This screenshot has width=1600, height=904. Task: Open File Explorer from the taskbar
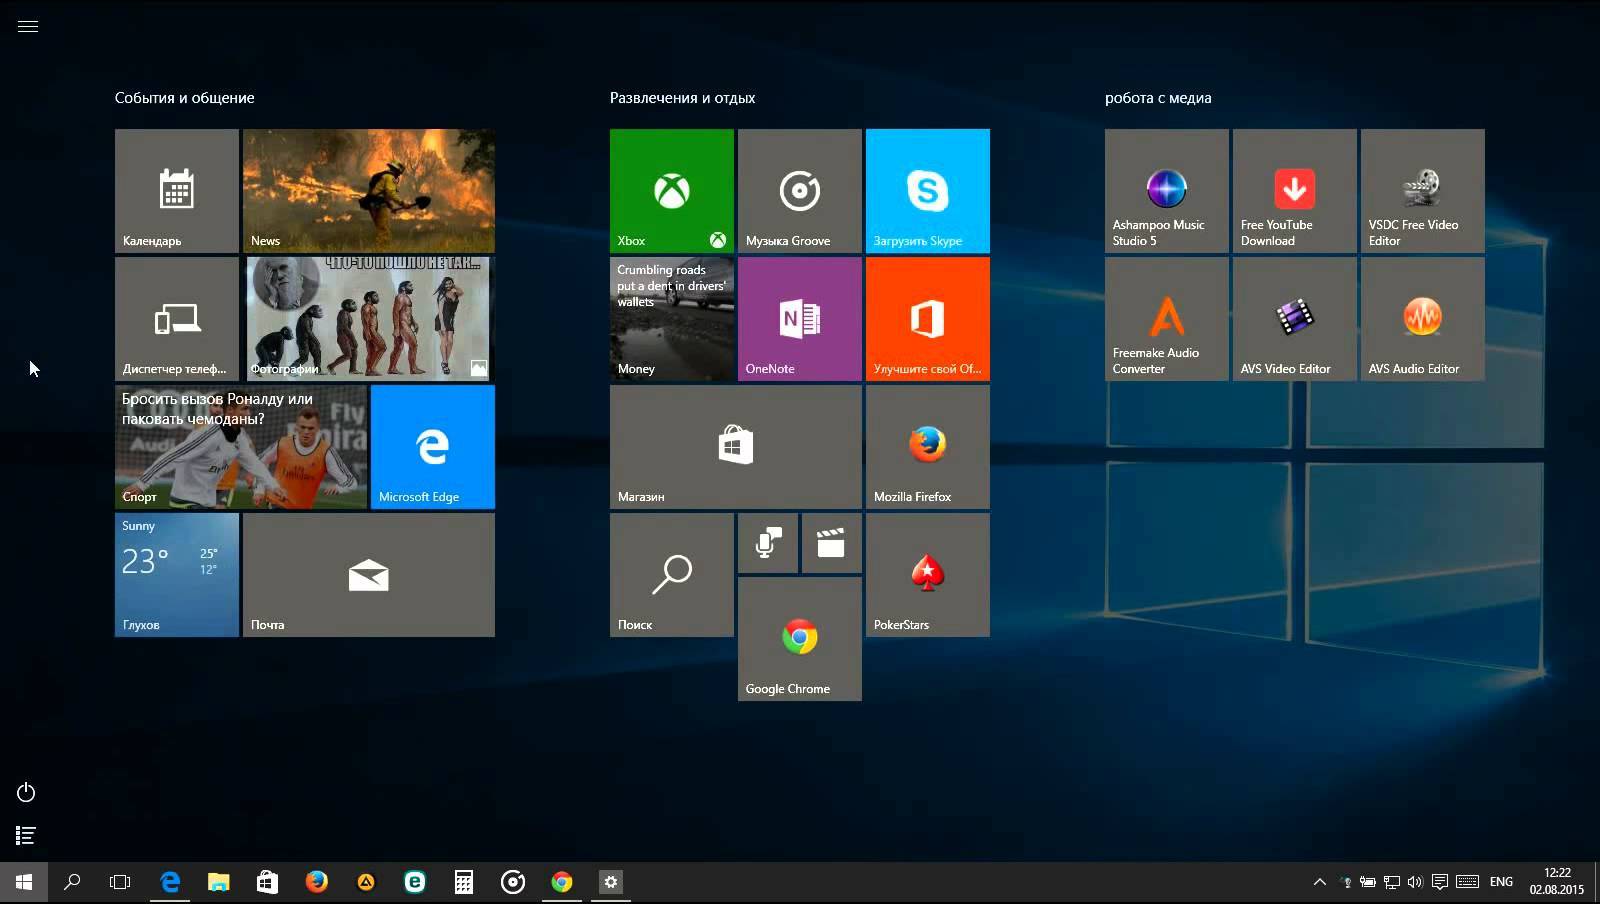[x=218, y=882]
